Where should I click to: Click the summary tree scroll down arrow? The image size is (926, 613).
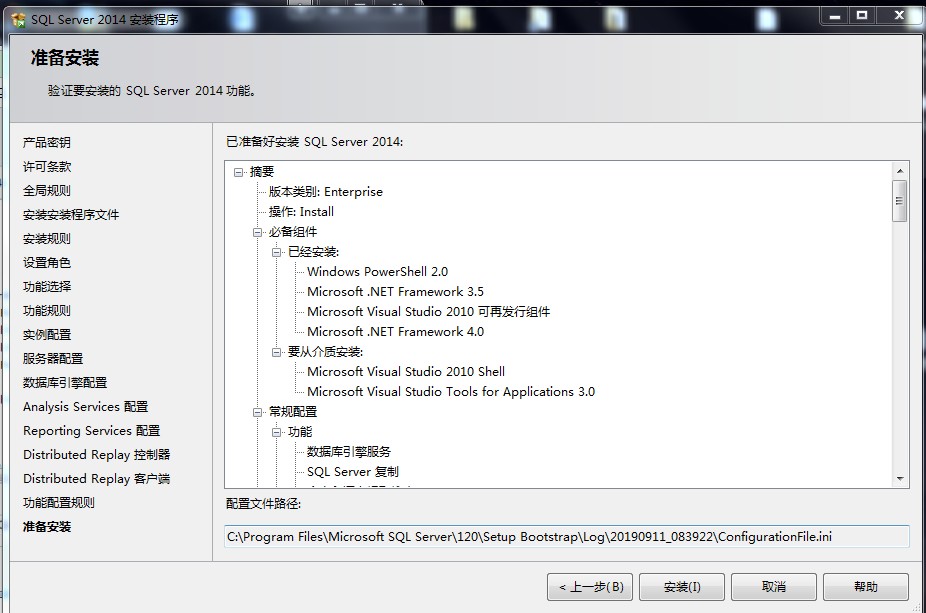[x=900, y=478]
